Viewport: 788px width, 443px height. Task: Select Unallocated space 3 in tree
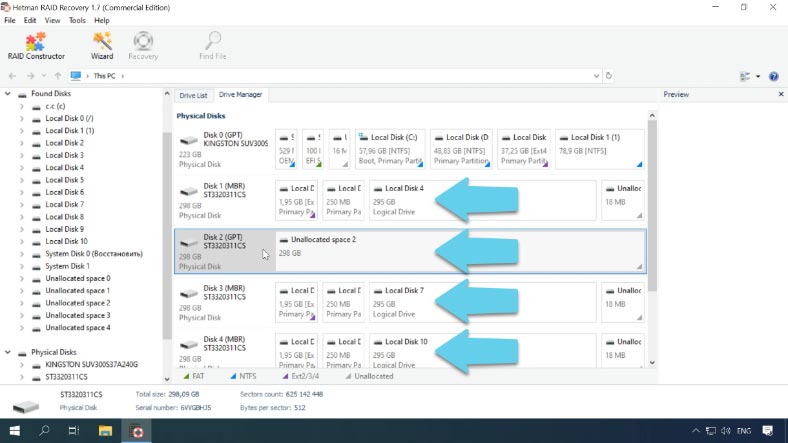pos(78,315)
